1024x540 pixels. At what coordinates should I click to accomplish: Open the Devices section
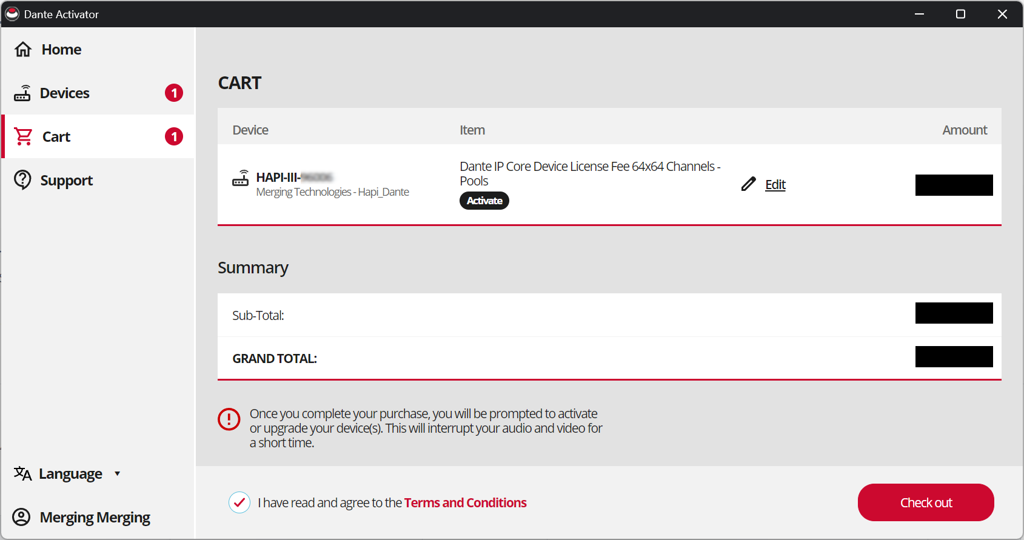click(65, 93)
